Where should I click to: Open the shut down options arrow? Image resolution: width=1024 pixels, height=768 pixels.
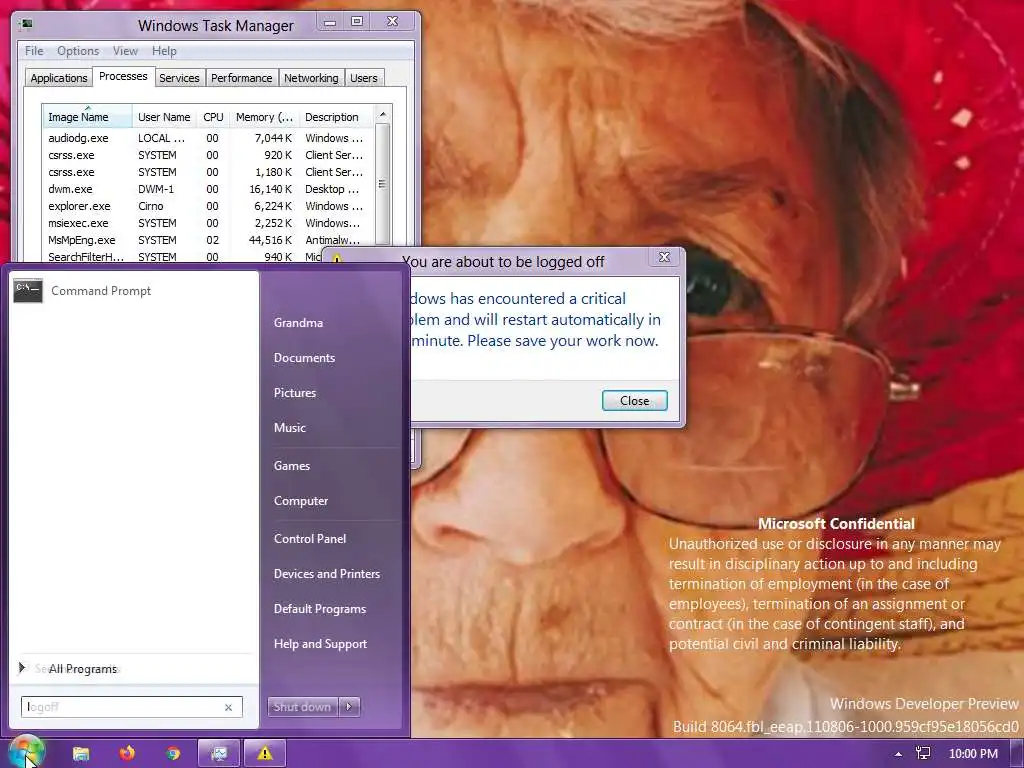pyautogui.click(x=349, y=707)
